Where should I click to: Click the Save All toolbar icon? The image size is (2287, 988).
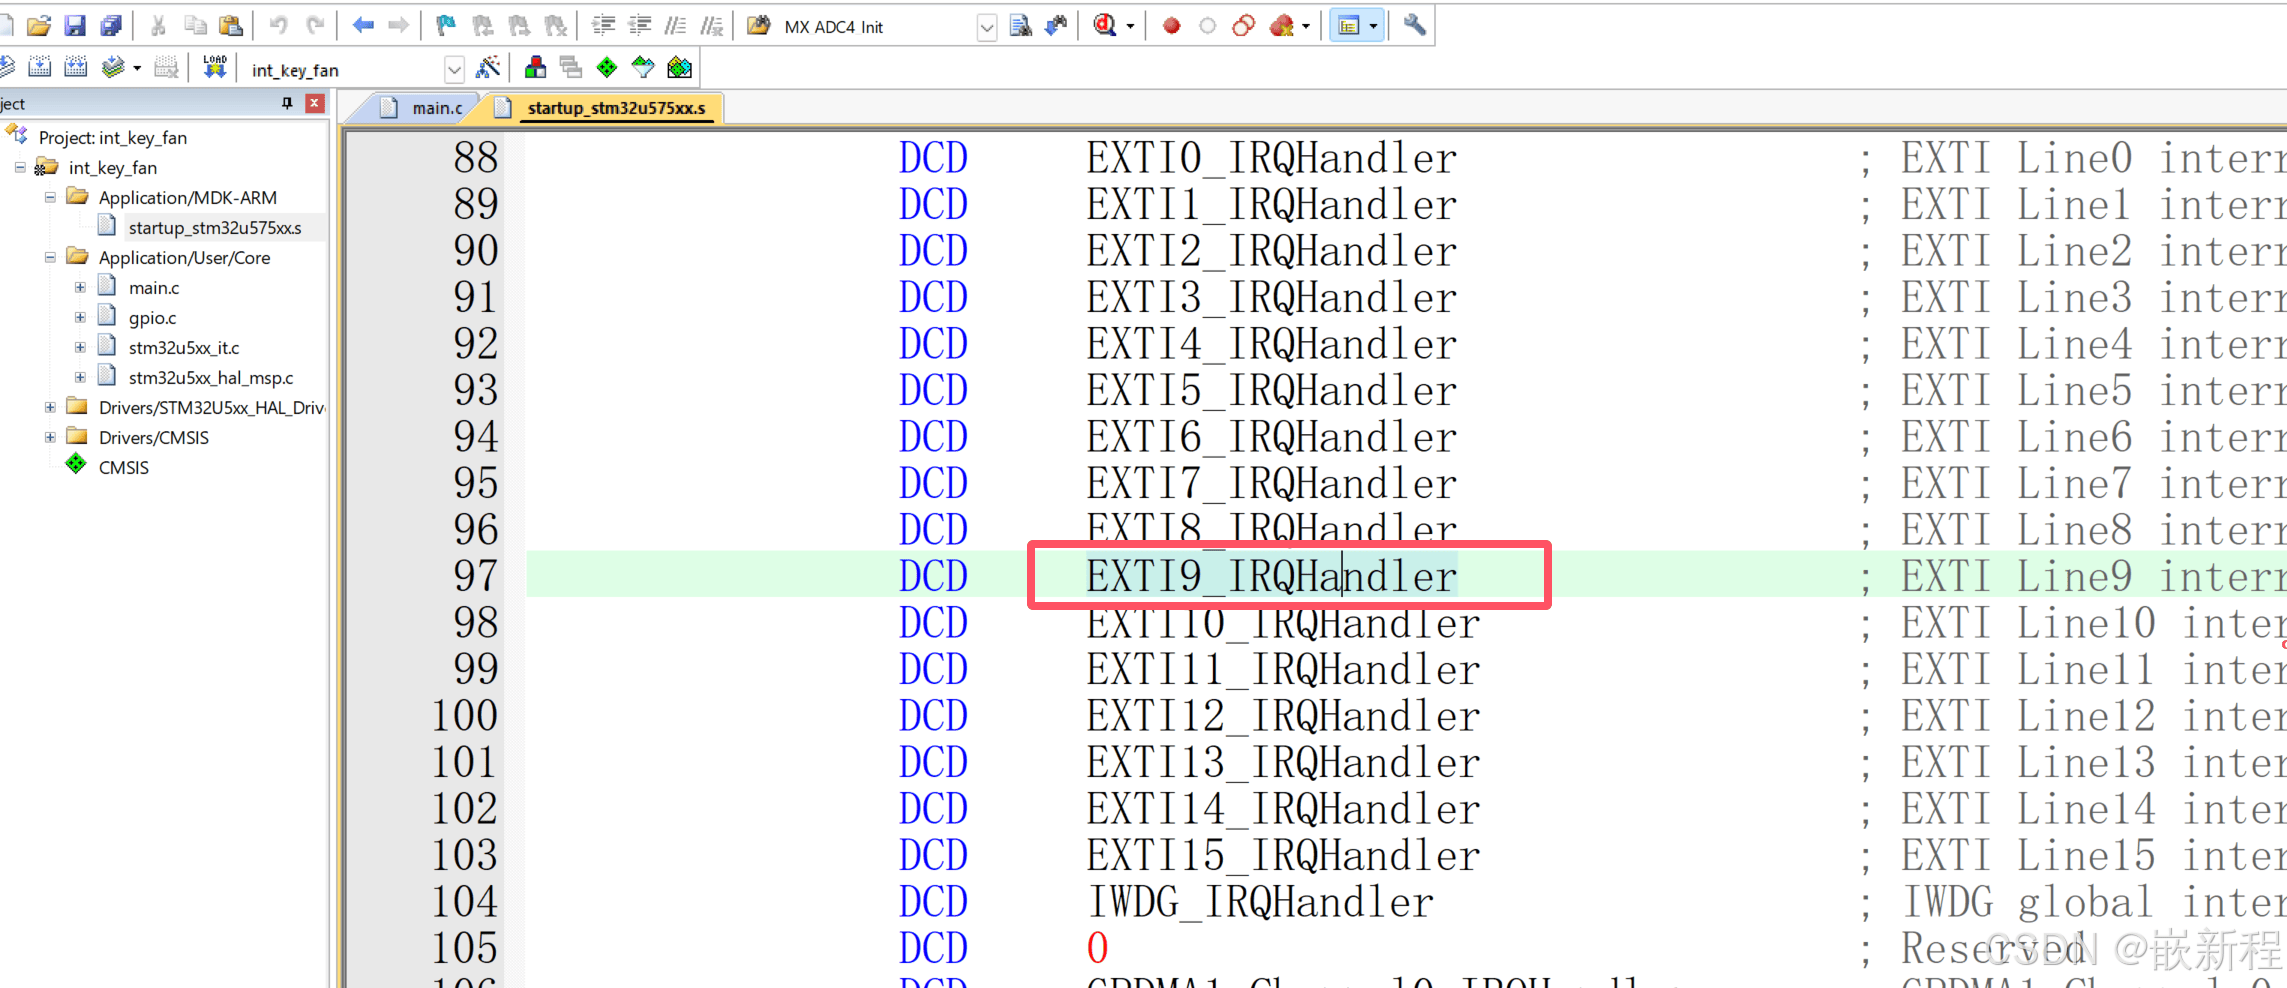(x=110, y=26)
